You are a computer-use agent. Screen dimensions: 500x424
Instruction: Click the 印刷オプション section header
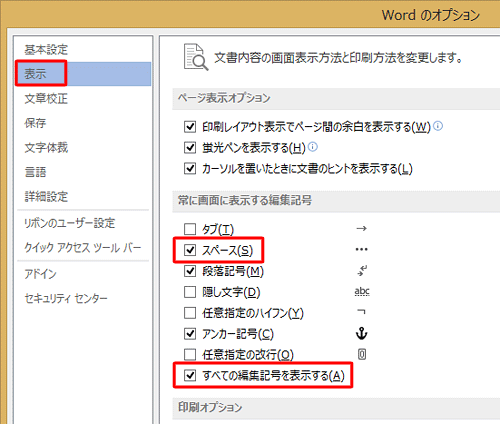pyautogui.click(x=210, y=407)
